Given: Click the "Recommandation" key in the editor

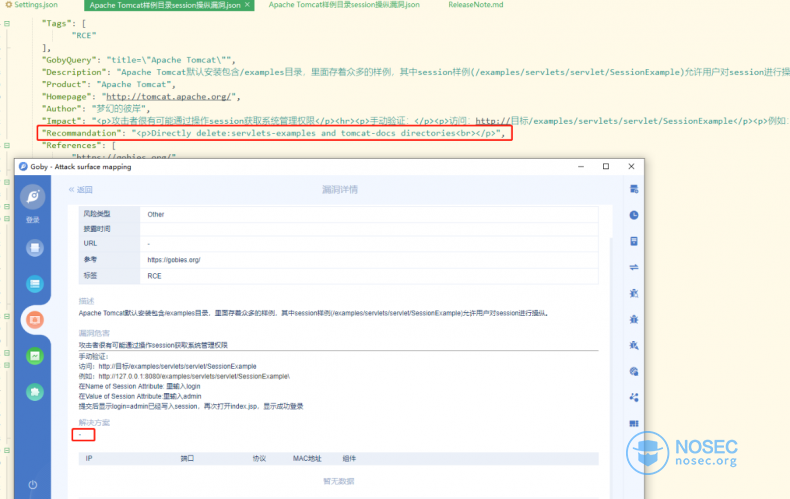Looking at the screenshot, I should coord(82,133).
